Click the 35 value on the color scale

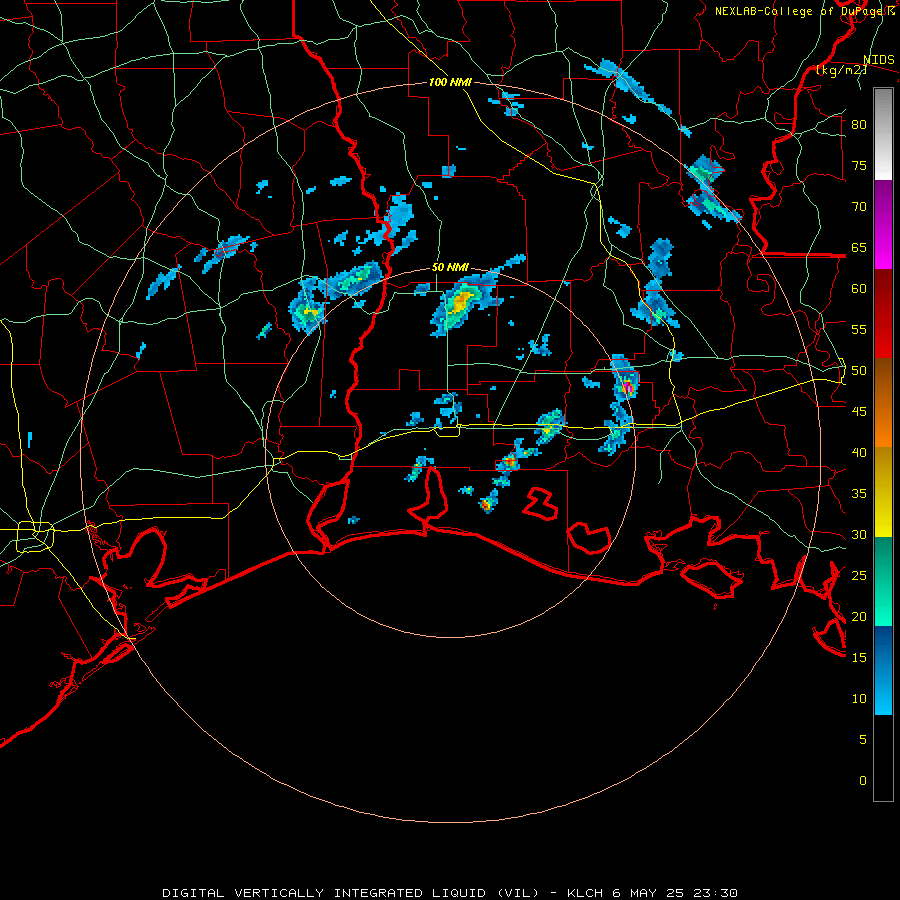click(859, 494)
